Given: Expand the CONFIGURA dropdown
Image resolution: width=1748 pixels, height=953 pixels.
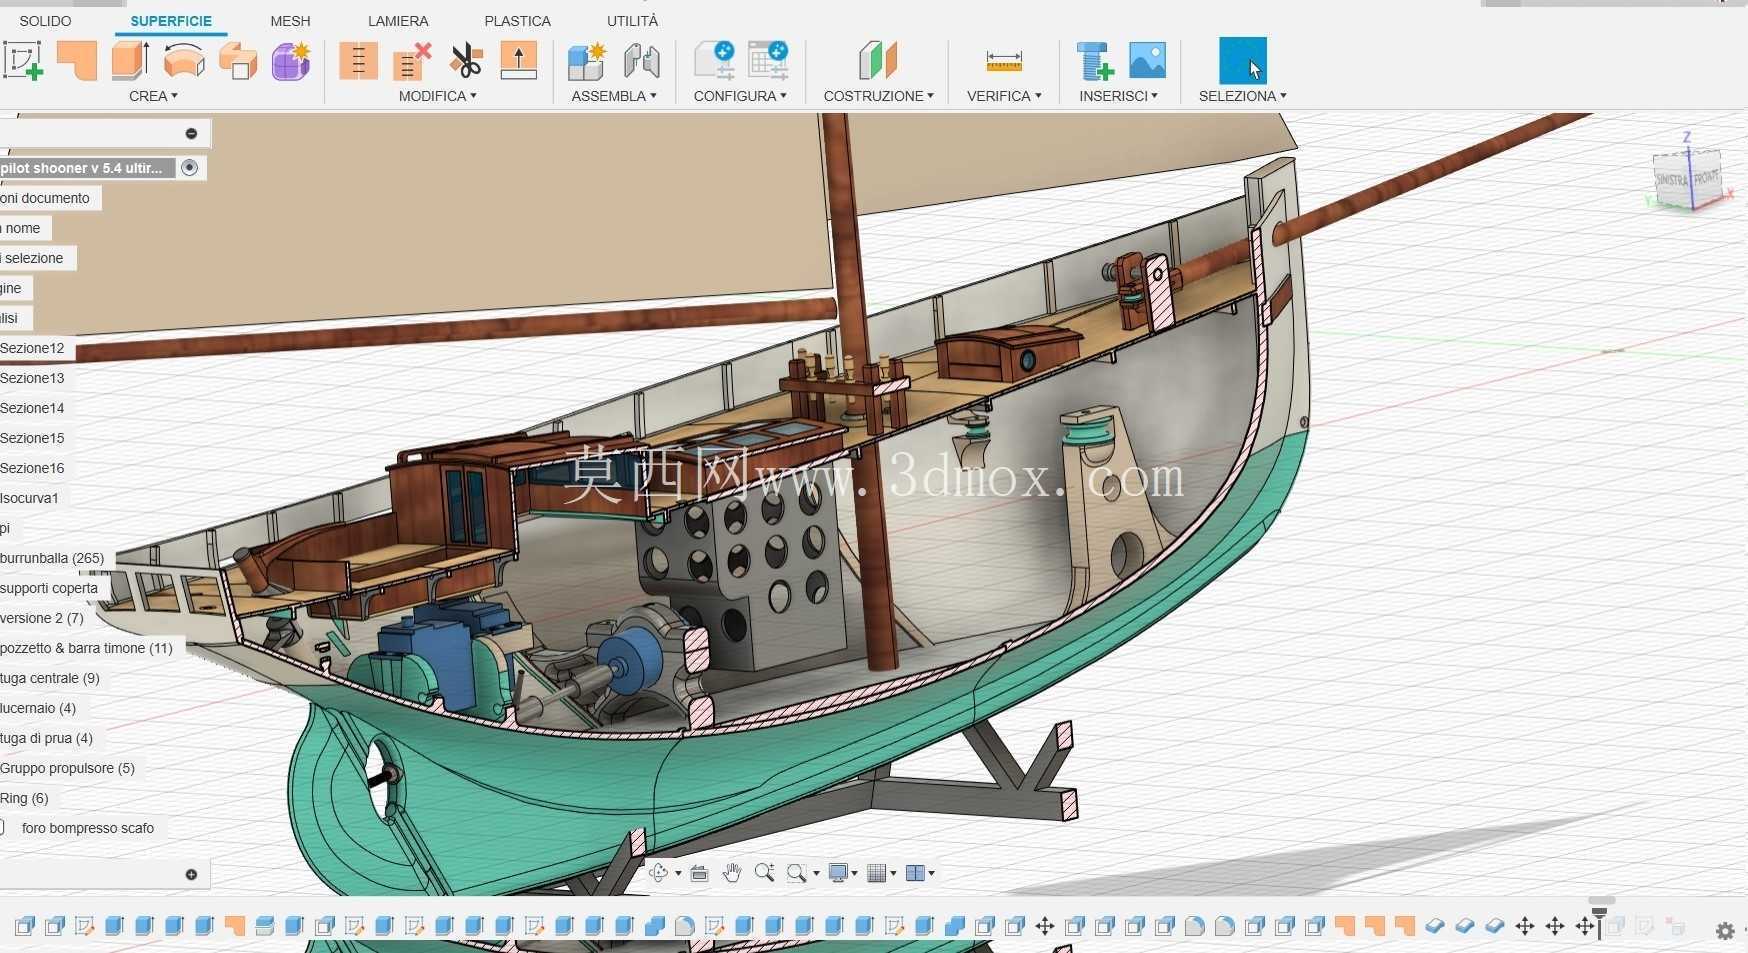Looking at the screenshot, I should 740,96.
